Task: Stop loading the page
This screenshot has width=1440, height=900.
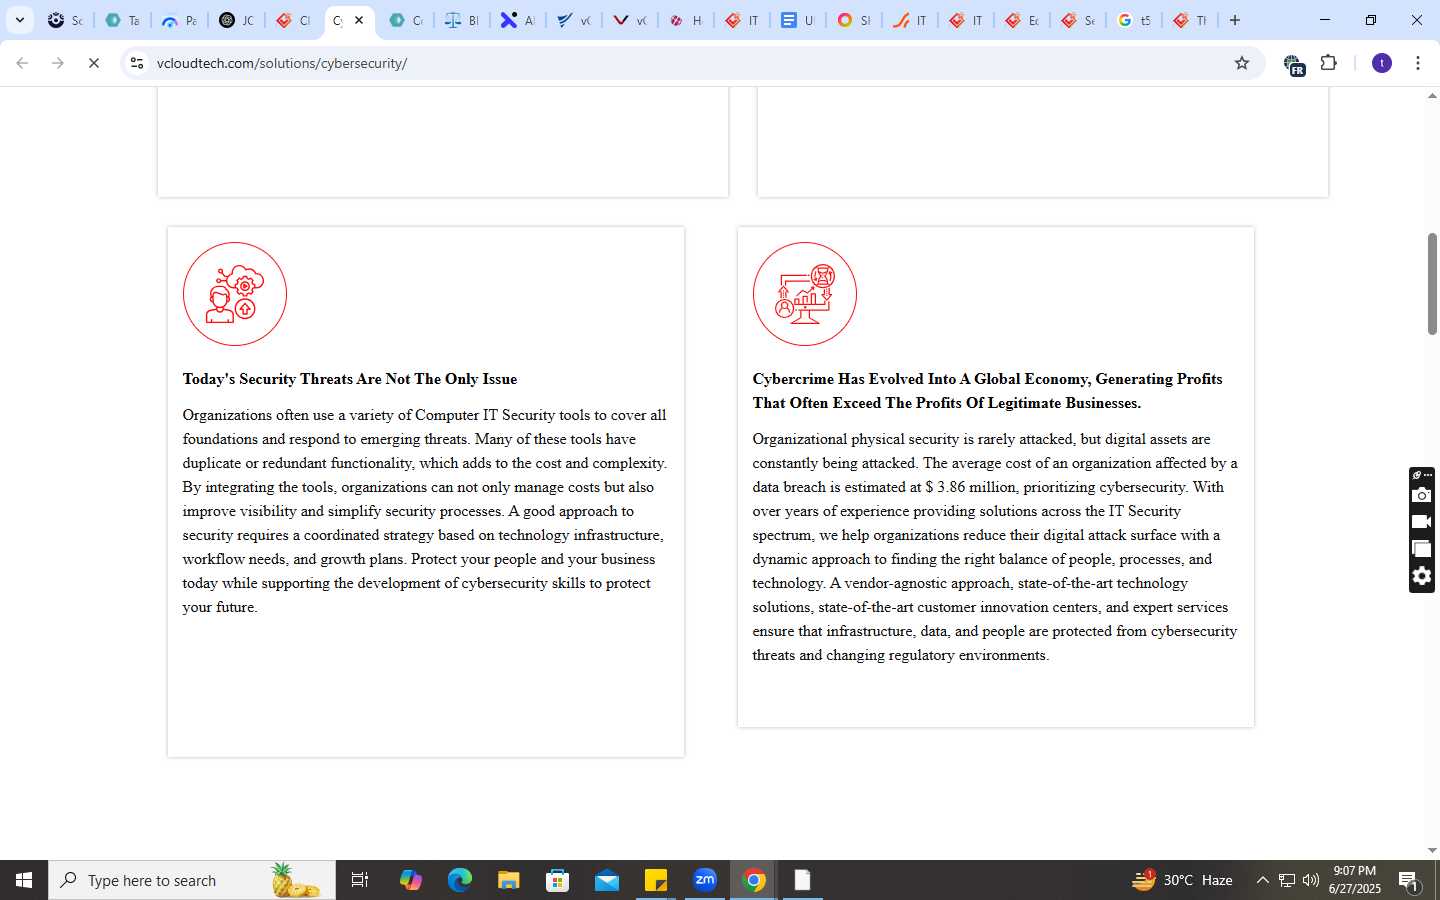Action: point(94,63)
